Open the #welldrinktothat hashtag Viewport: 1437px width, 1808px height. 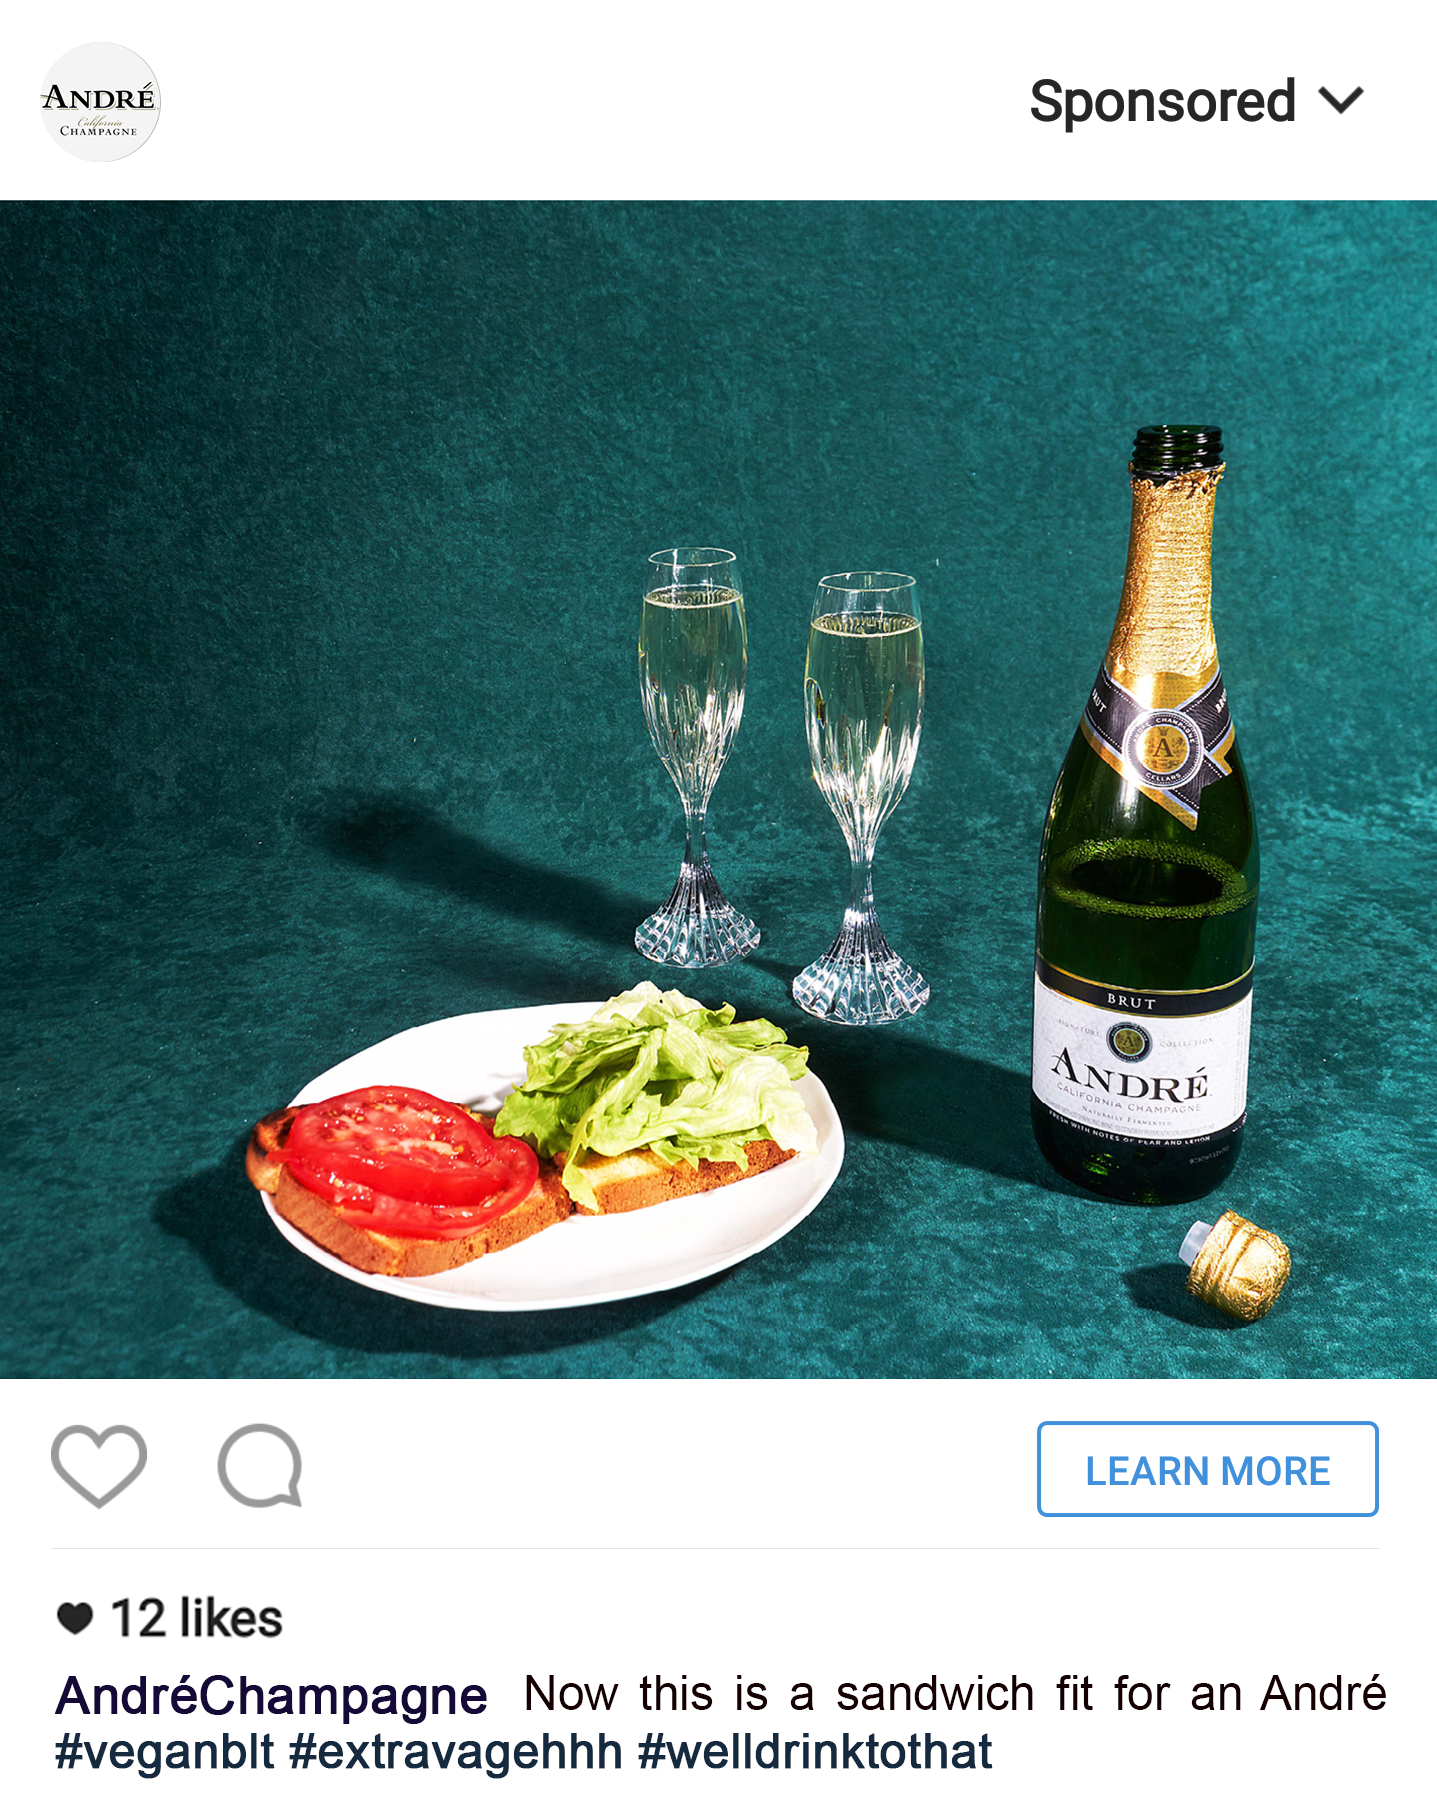point(815,1752)
